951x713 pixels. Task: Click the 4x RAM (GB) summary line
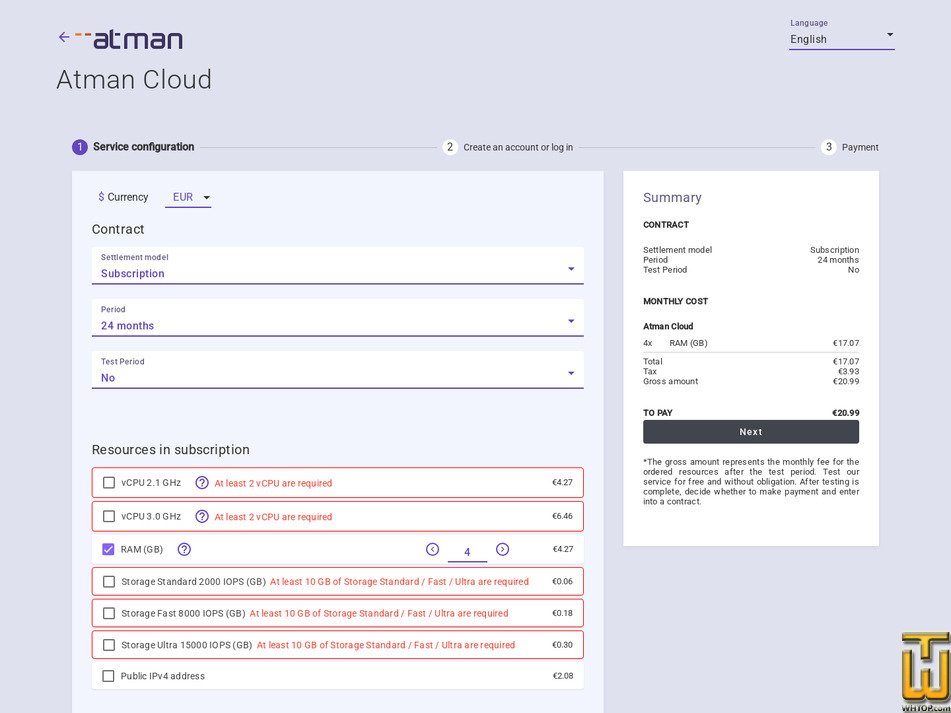[751, 343]
